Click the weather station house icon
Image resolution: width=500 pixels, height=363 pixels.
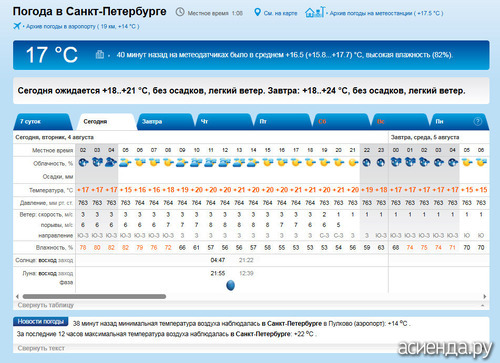tap(314, 12)
